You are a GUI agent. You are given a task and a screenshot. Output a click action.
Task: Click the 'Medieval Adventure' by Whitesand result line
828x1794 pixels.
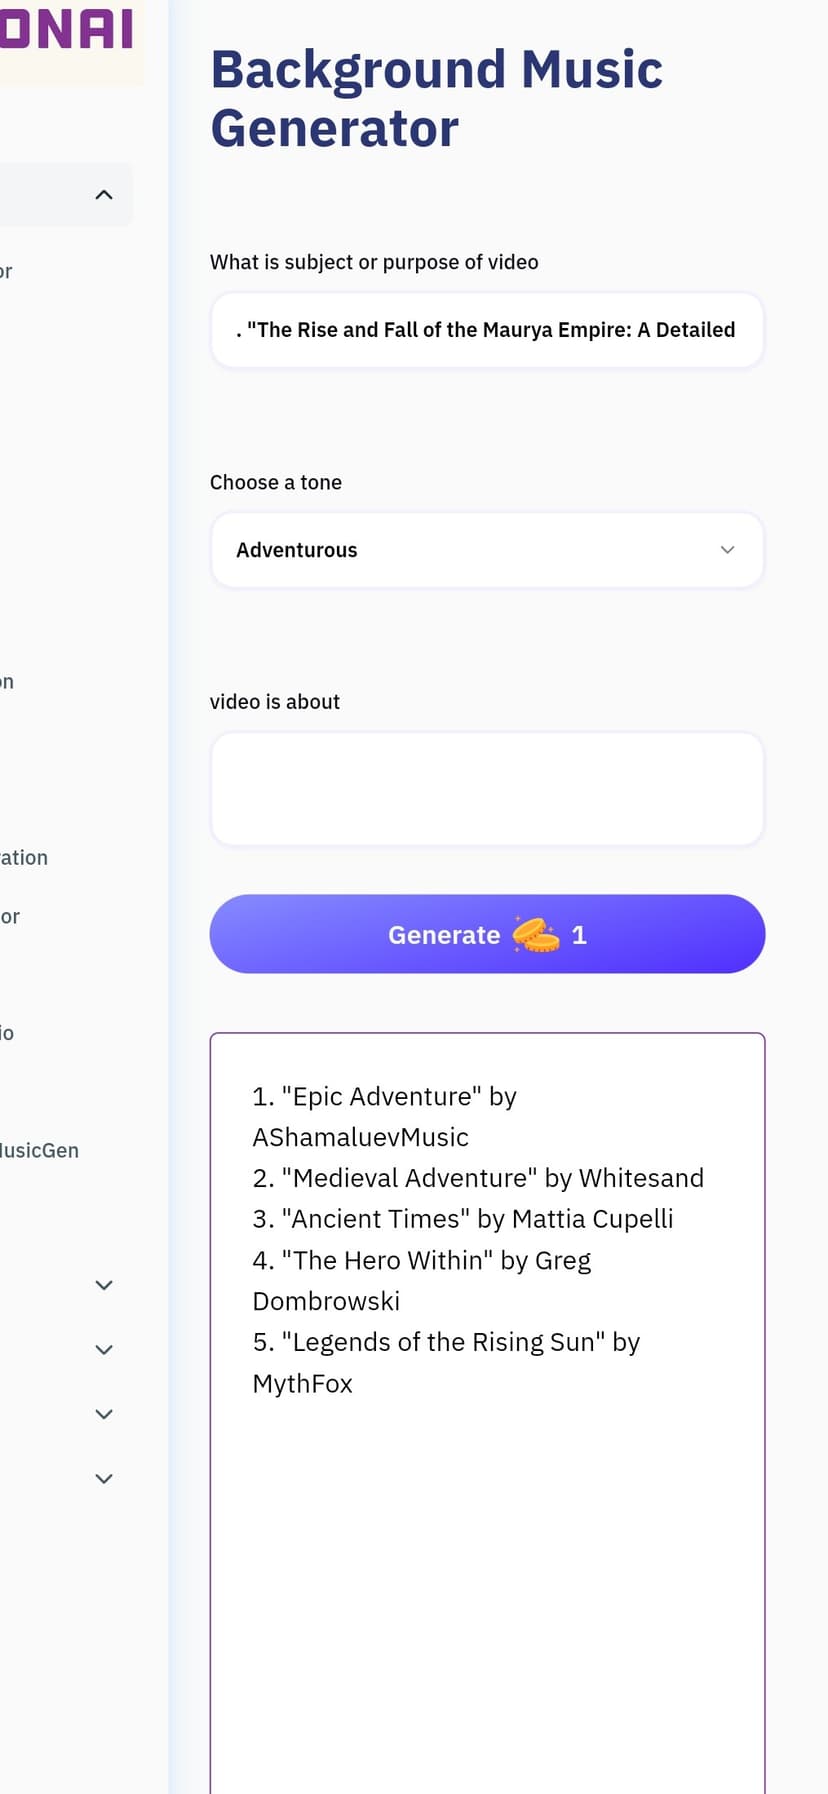pos(478,1178)
